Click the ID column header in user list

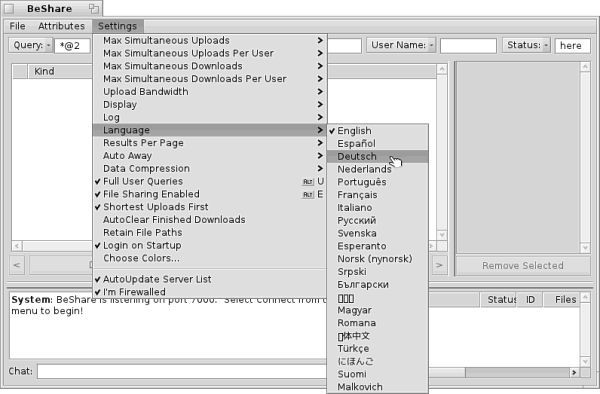point(530,300)
